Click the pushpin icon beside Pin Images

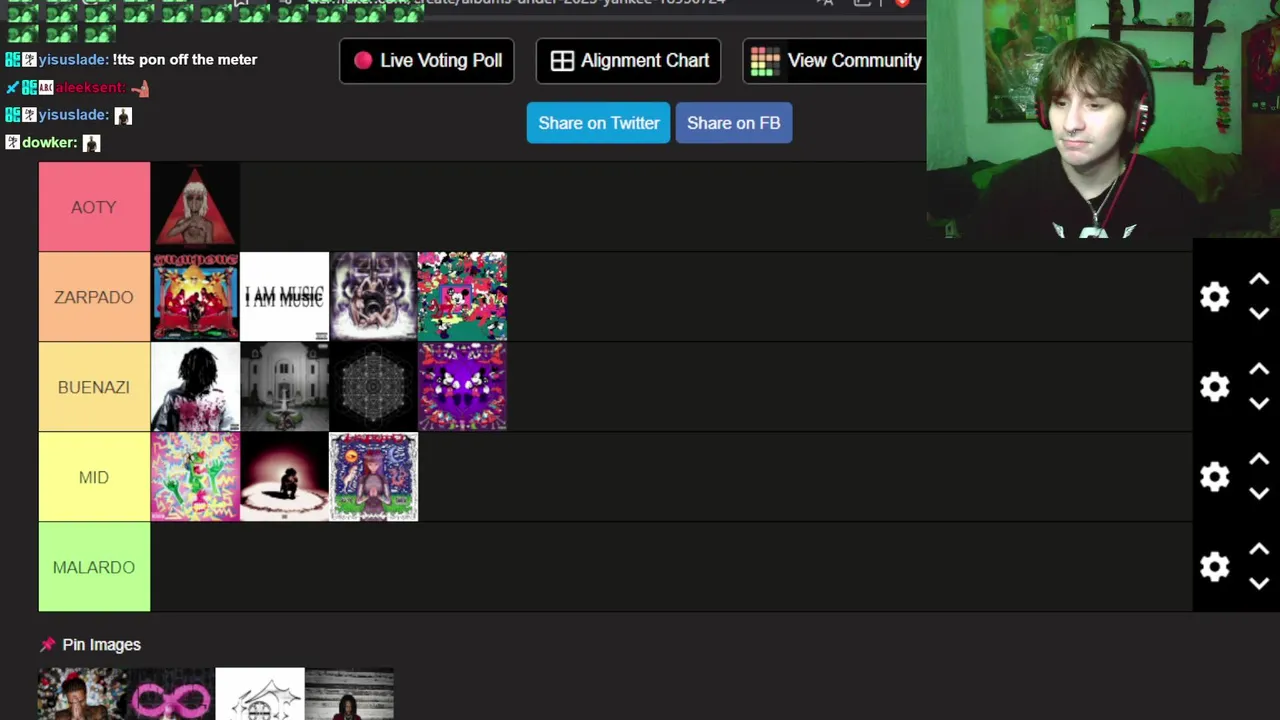tap(47, 645)
